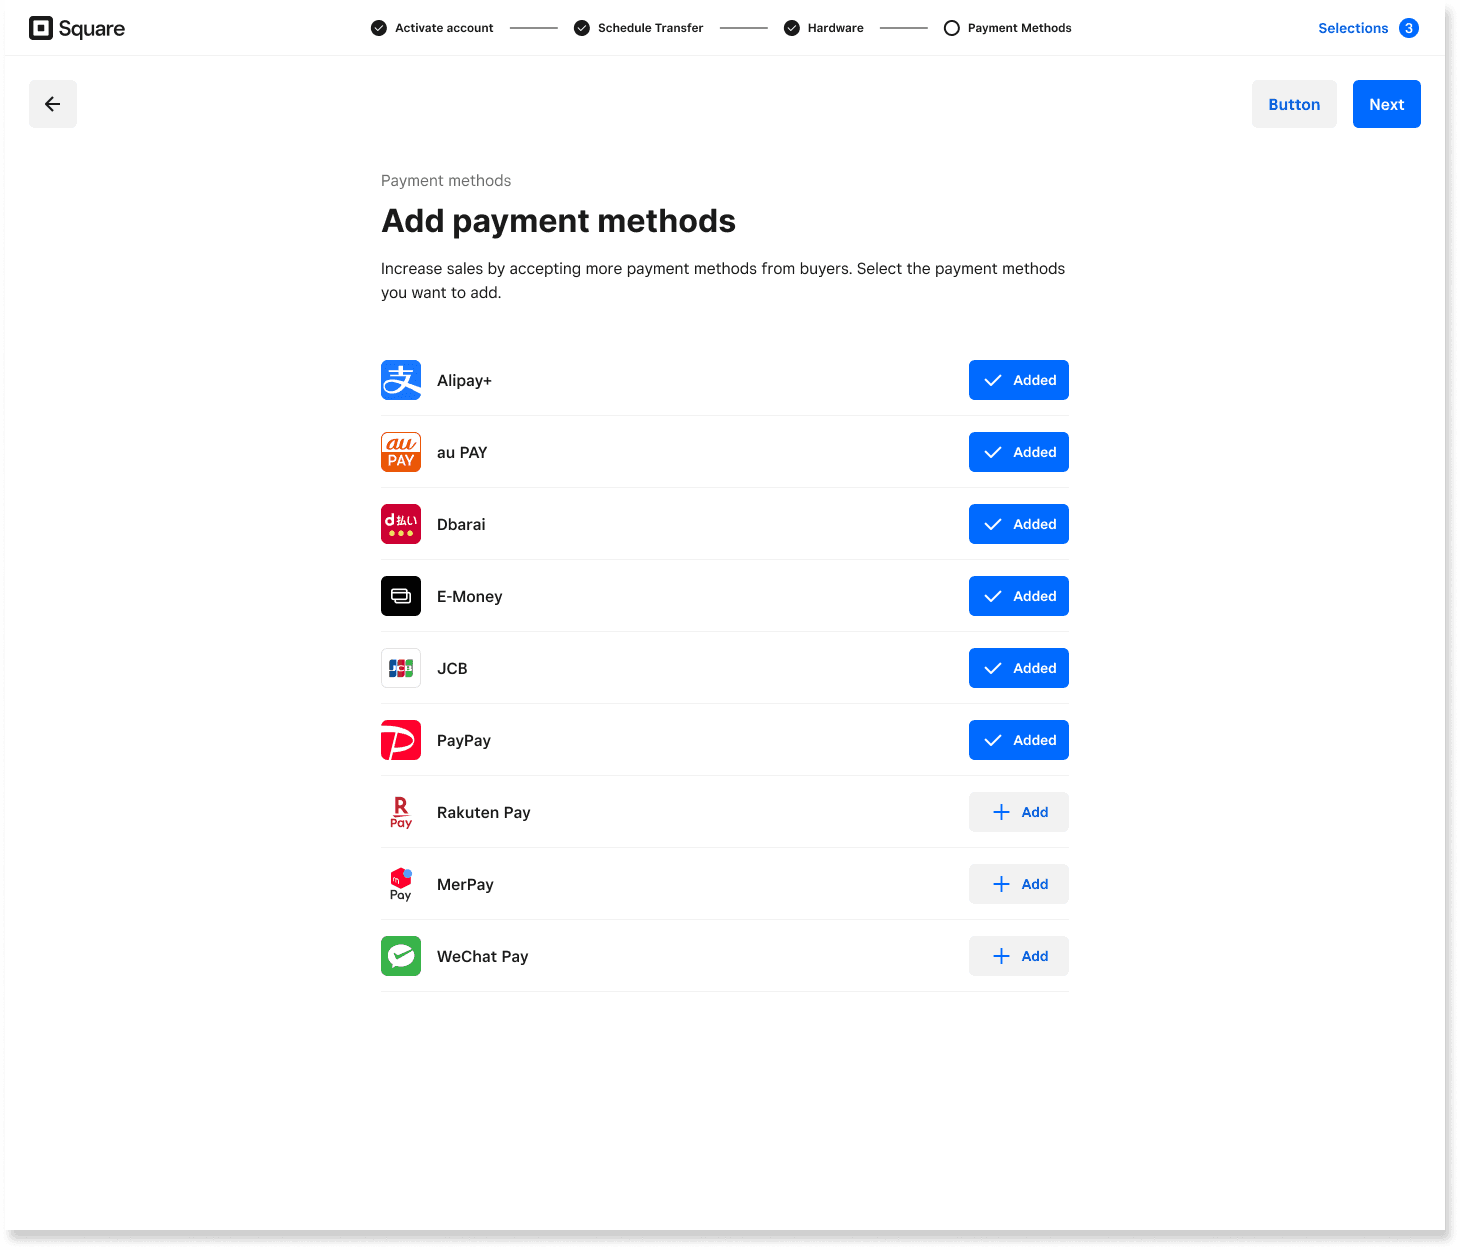Click the MerPay label
Image resolution: width=1460 pixels, height=1250 pixels.
[465, 884]
